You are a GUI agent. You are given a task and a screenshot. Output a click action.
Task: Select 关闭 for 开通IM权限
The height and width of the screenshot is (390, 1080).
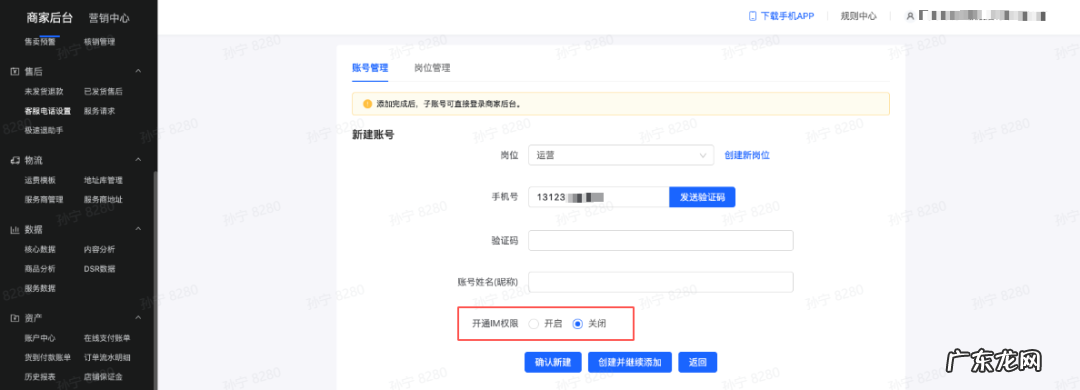click(x=578, y=323)
